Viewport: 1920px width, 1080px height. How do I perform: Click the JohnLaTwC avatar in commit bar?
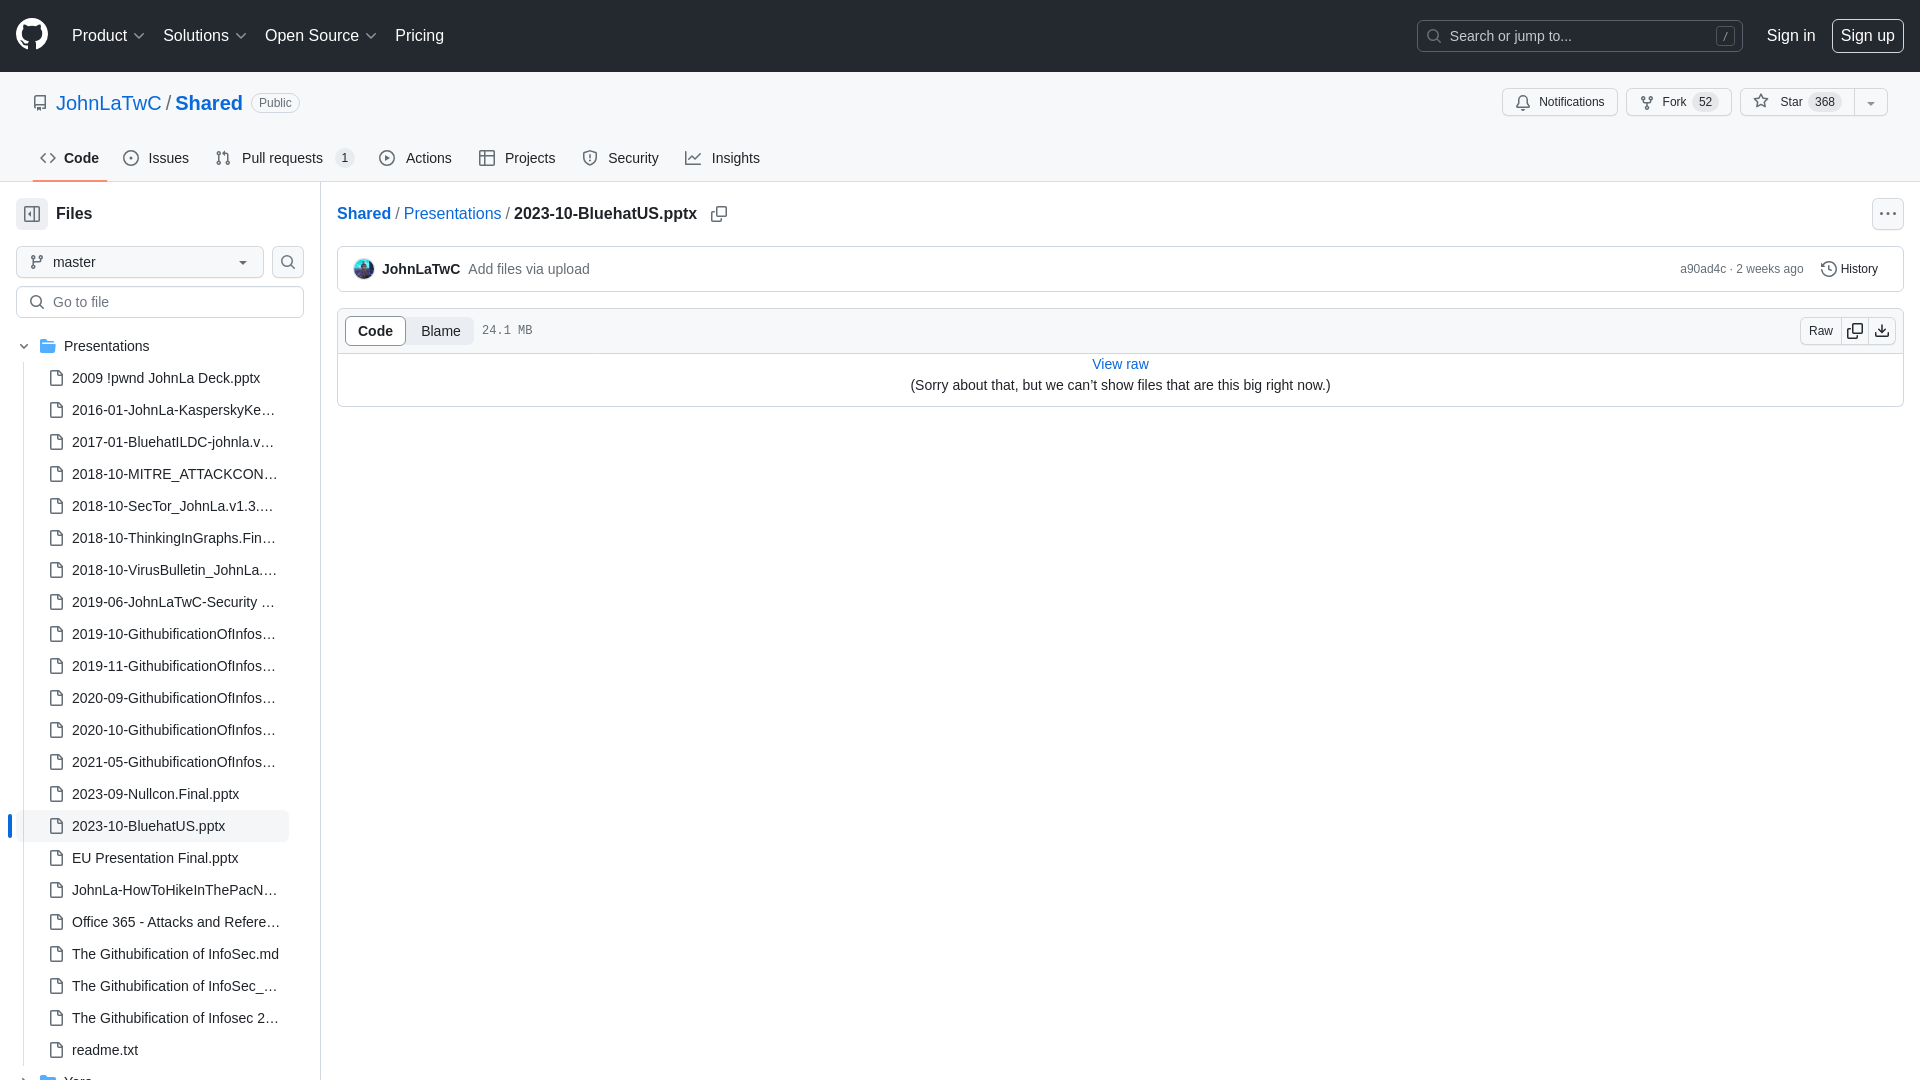coord(364,269)
